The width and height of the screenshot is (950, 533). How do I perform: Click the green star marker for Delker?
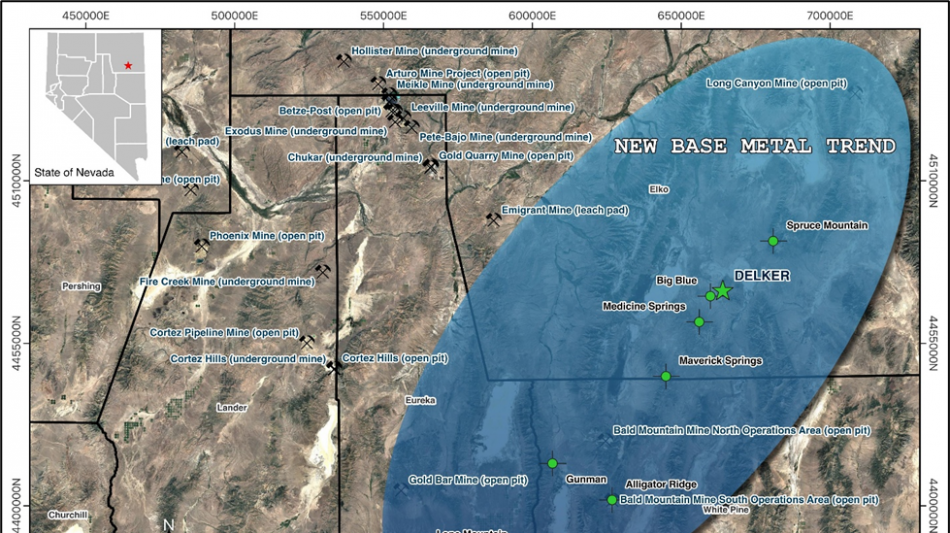click(723, 291)
